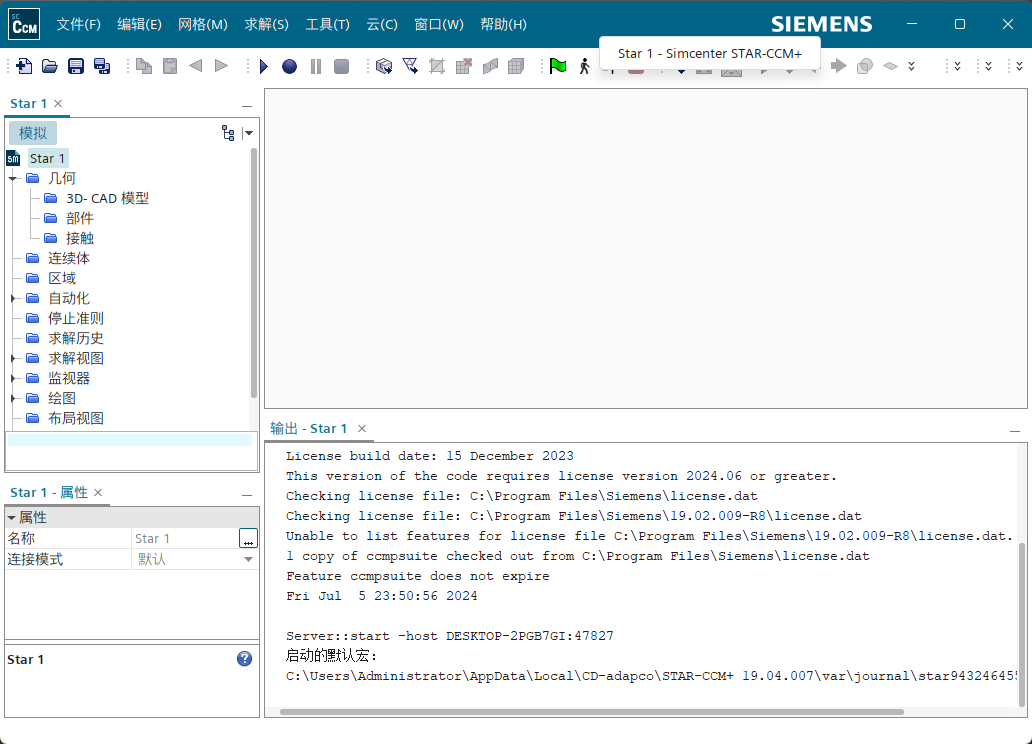This screenshot has height=744, width=1032.
Task: Collapse the 属性 section header
Action: click(12, 518)
